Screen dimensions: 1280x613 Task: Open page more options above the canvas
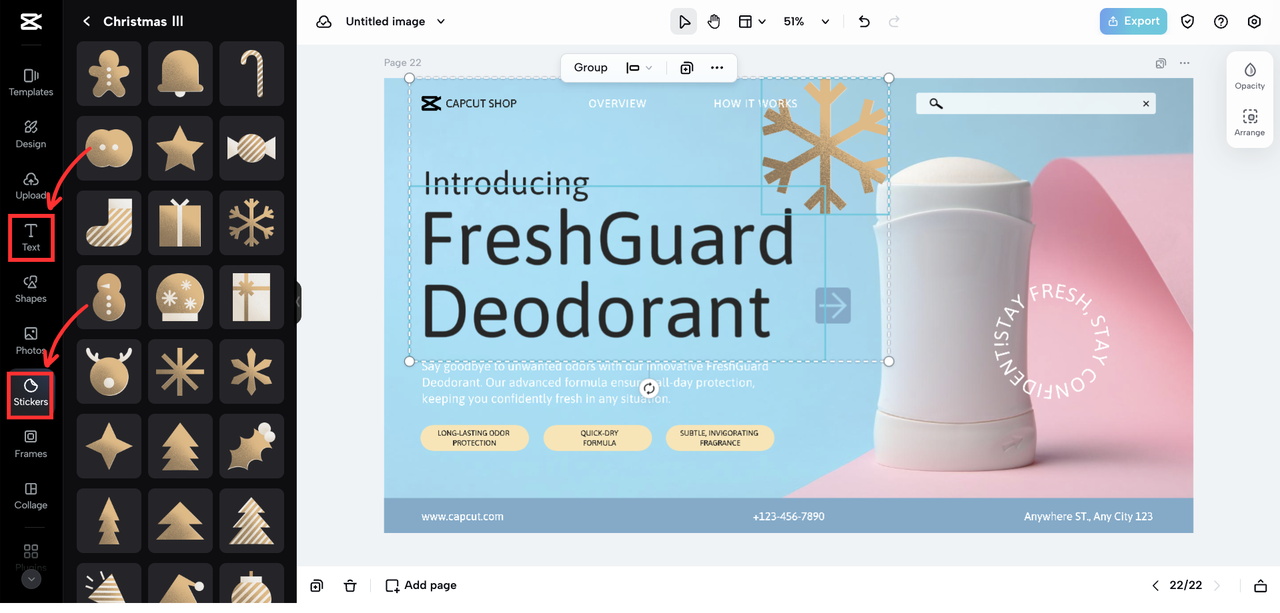click(x=1184, y=63)
